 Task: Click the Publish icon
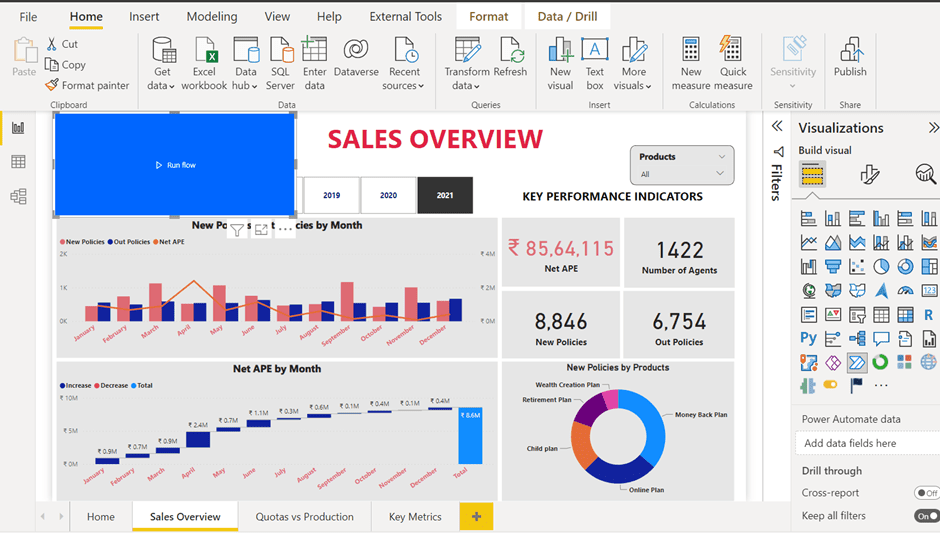851,52
